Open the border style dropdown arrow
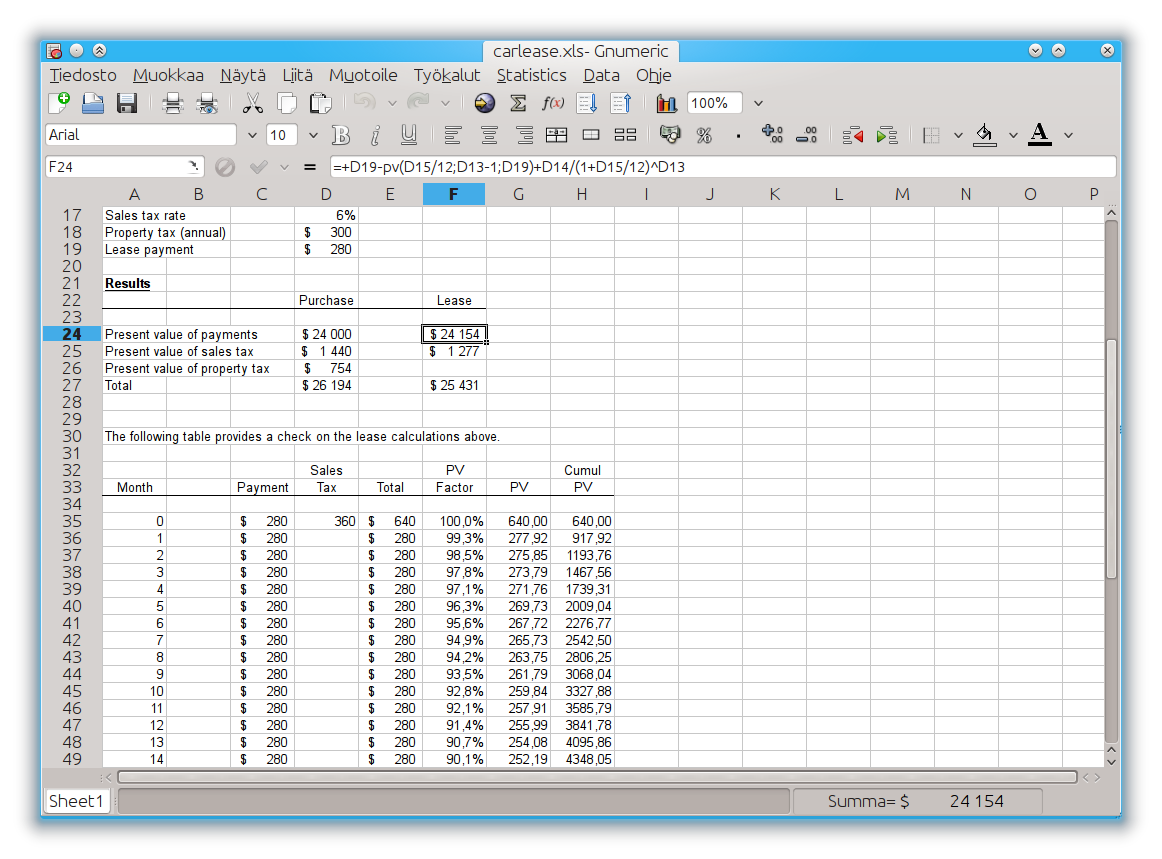The image size is (1162, 859). tap(958, 136)
